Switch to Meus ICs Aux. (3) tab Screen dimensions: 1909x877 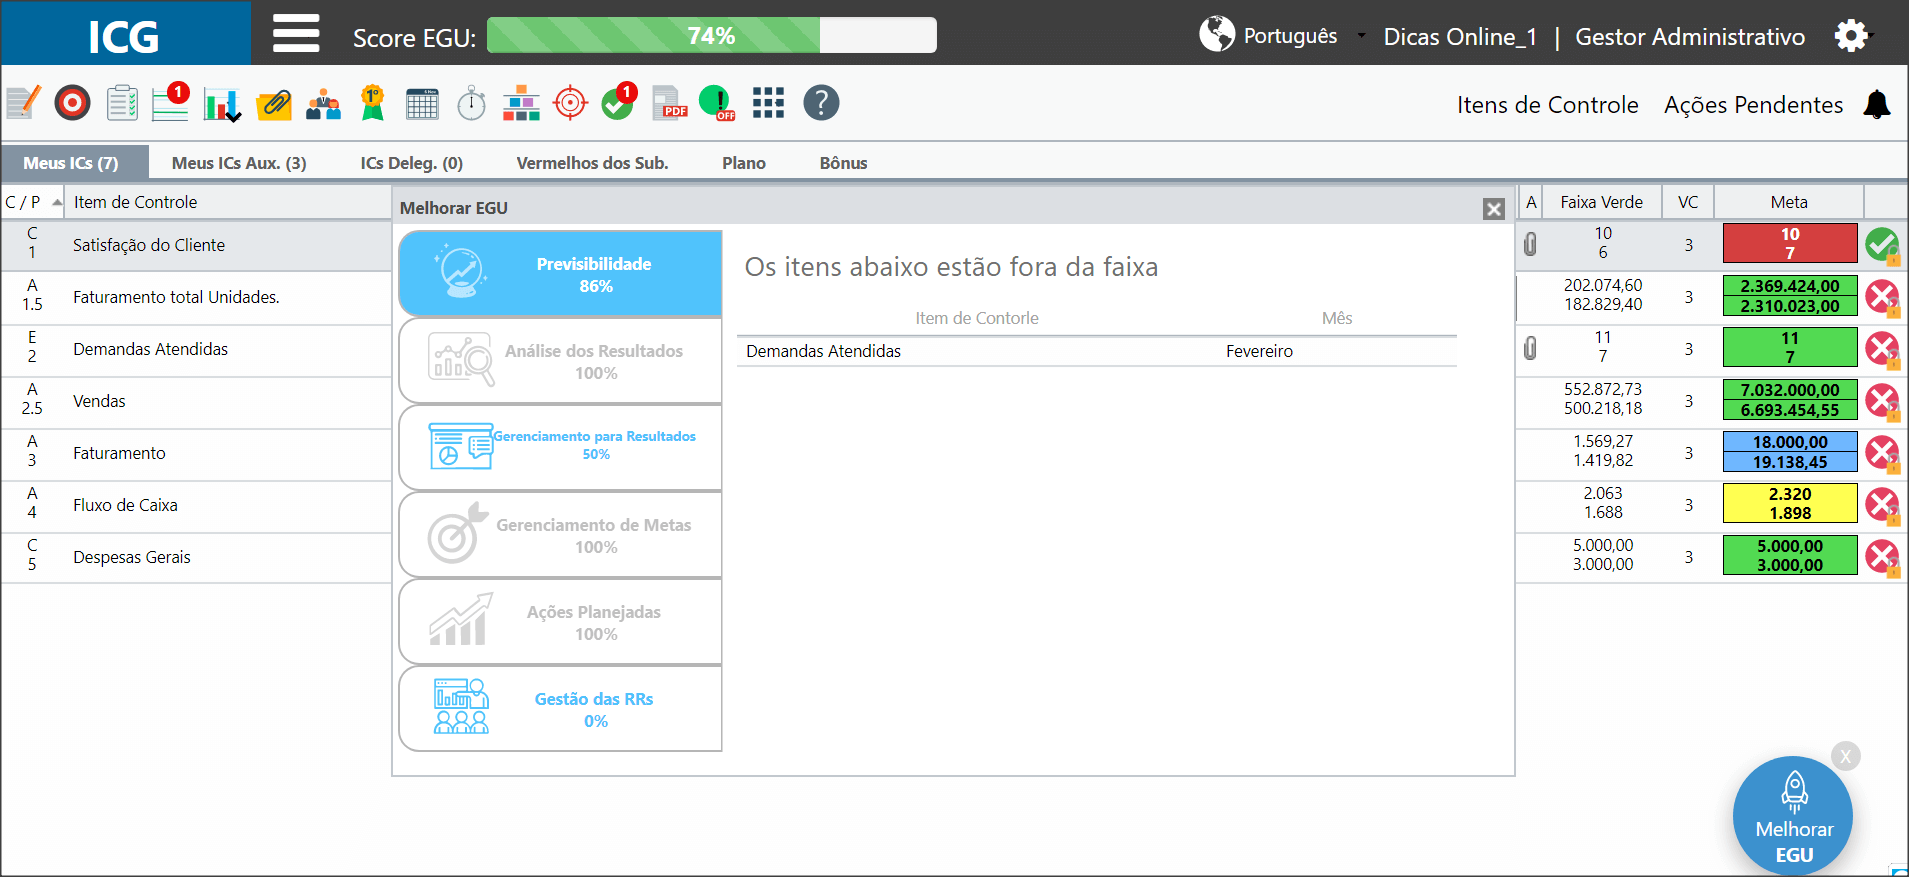[239, 163]
